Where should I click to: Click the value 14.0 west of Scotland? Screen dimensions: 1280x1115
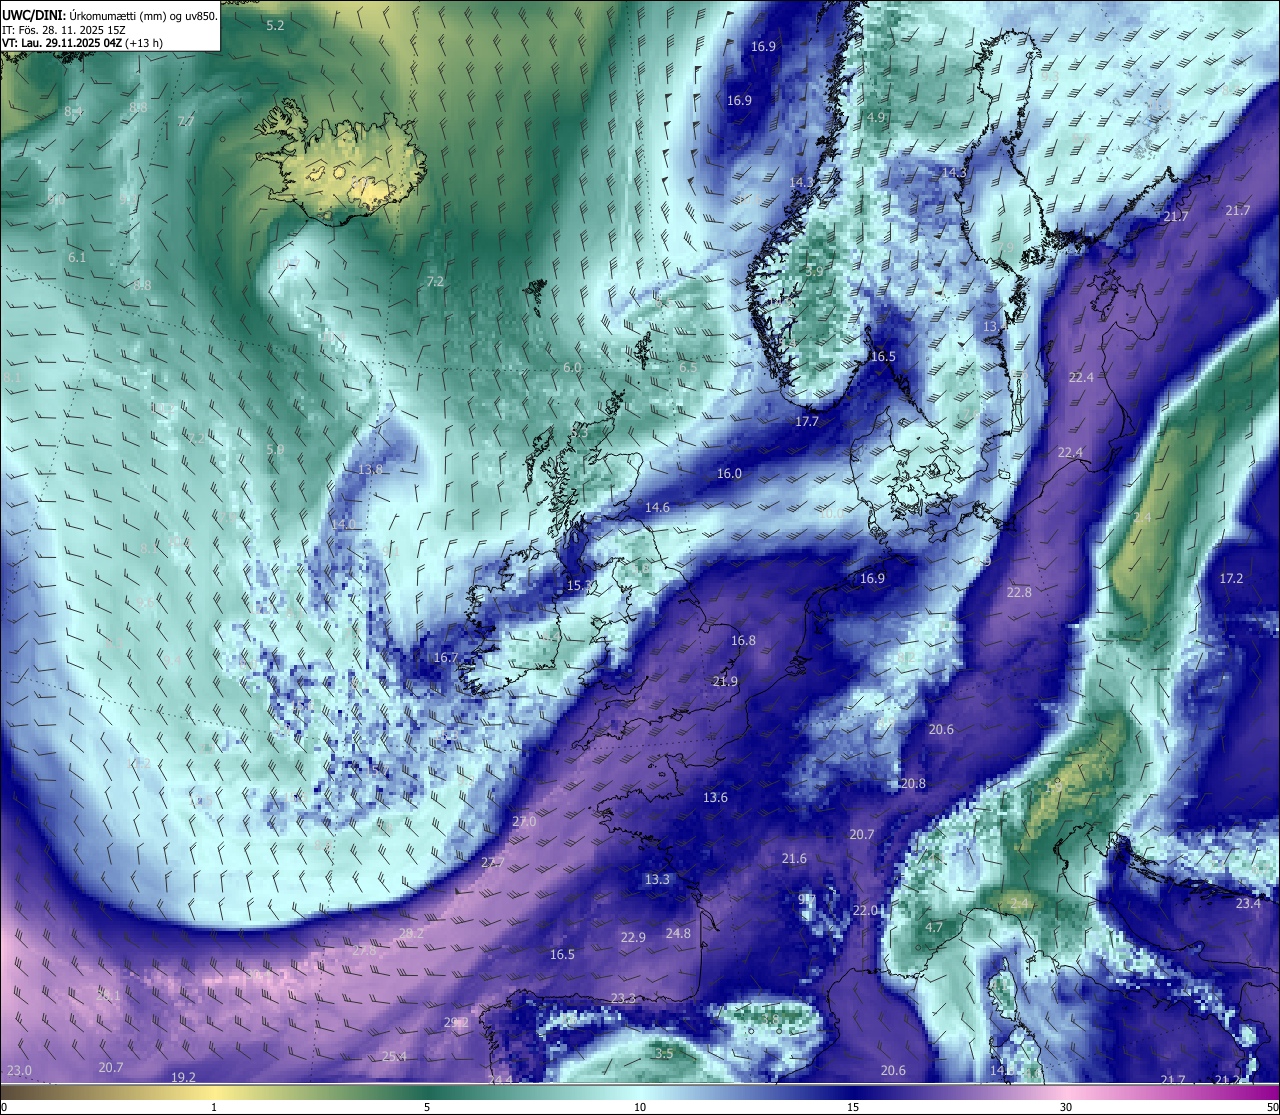[343, 523]
